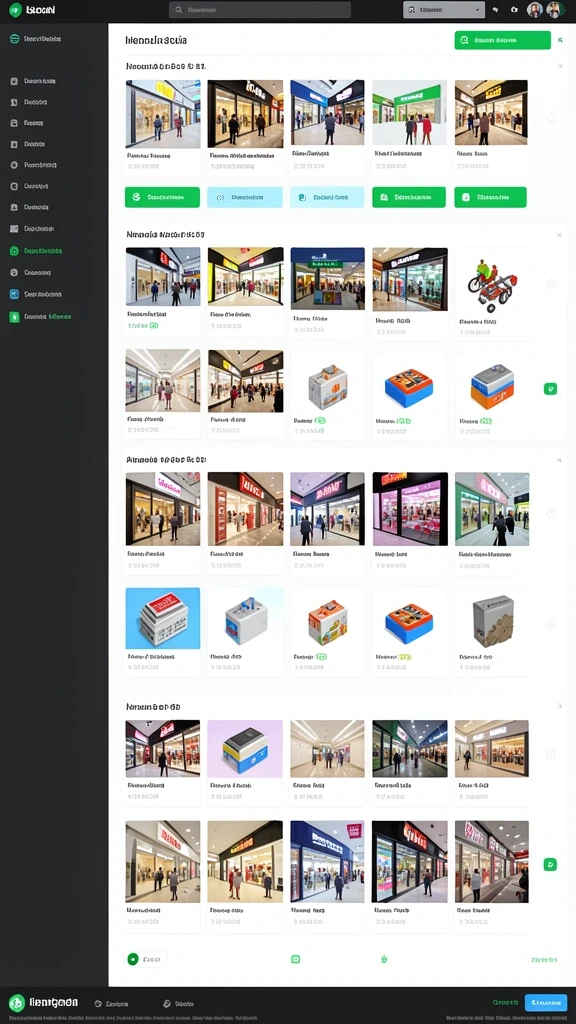Click the green text link in panel footer
Viewport: 576px width, 1024px height.
coord(544,960)
